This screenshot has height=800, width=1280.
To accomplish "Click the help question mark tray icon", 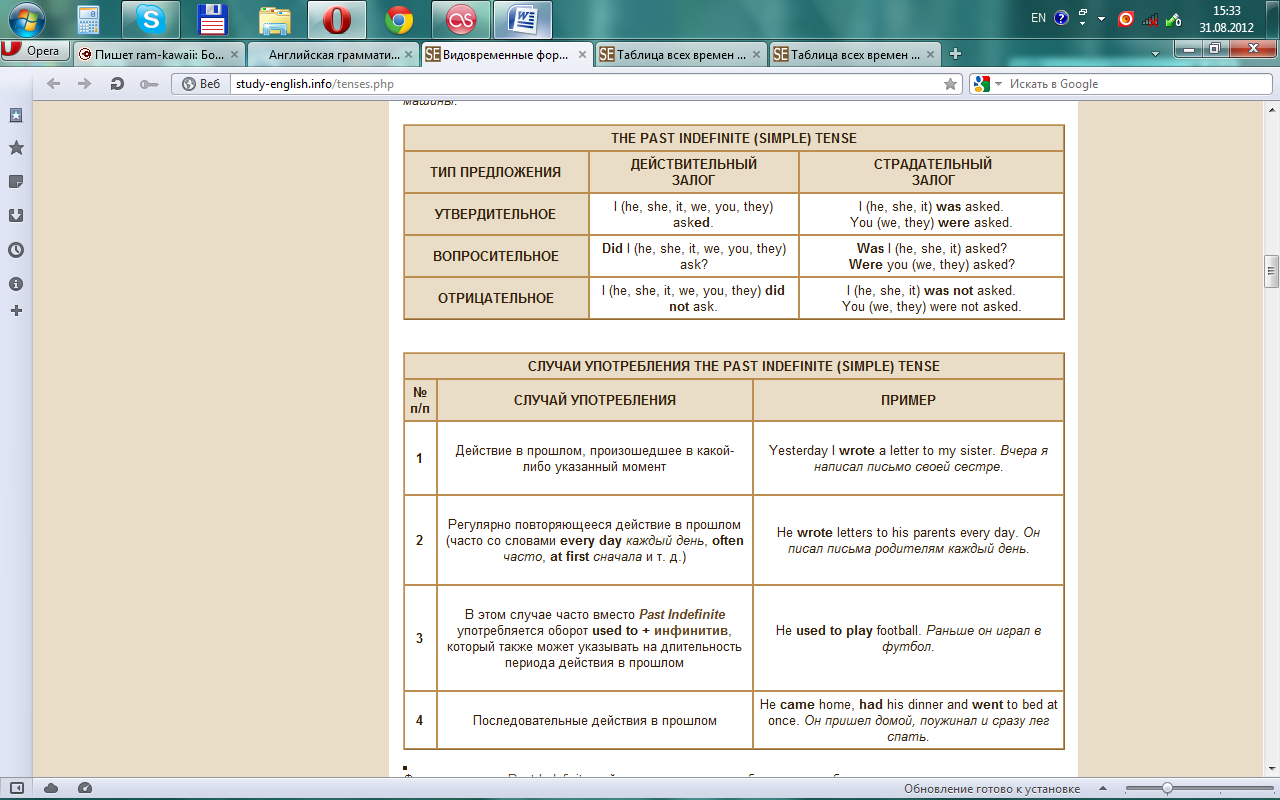I will 1062,18.
